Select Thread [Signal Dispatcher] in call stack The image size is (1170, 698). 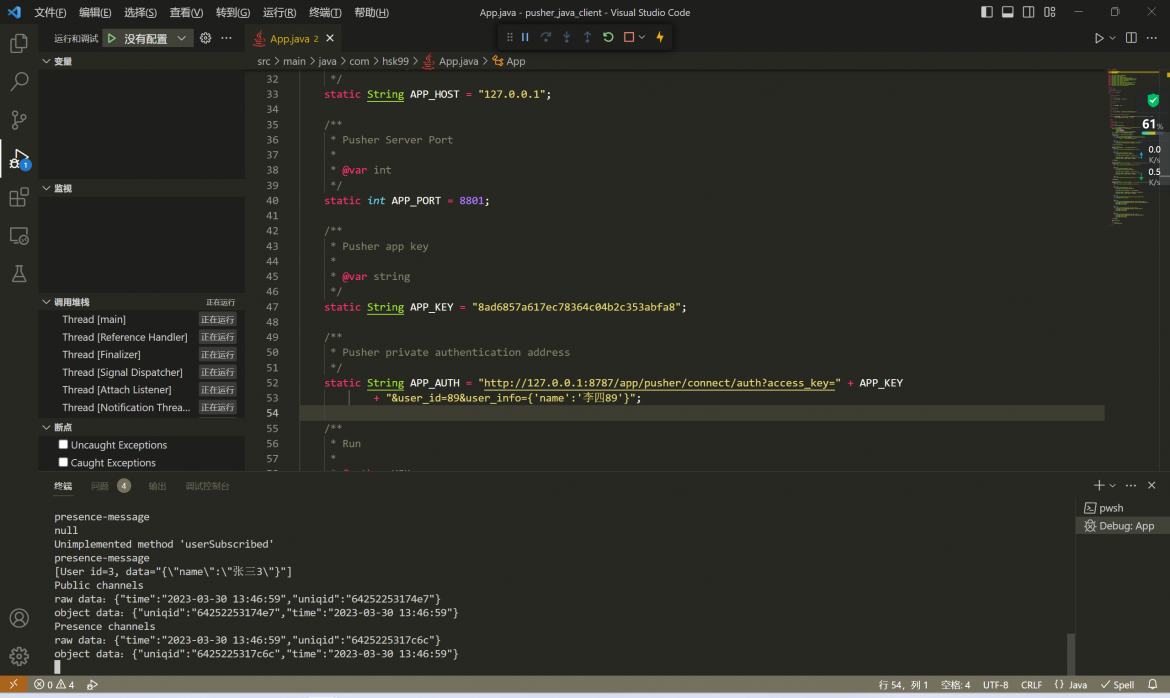(x=142, y=372)
